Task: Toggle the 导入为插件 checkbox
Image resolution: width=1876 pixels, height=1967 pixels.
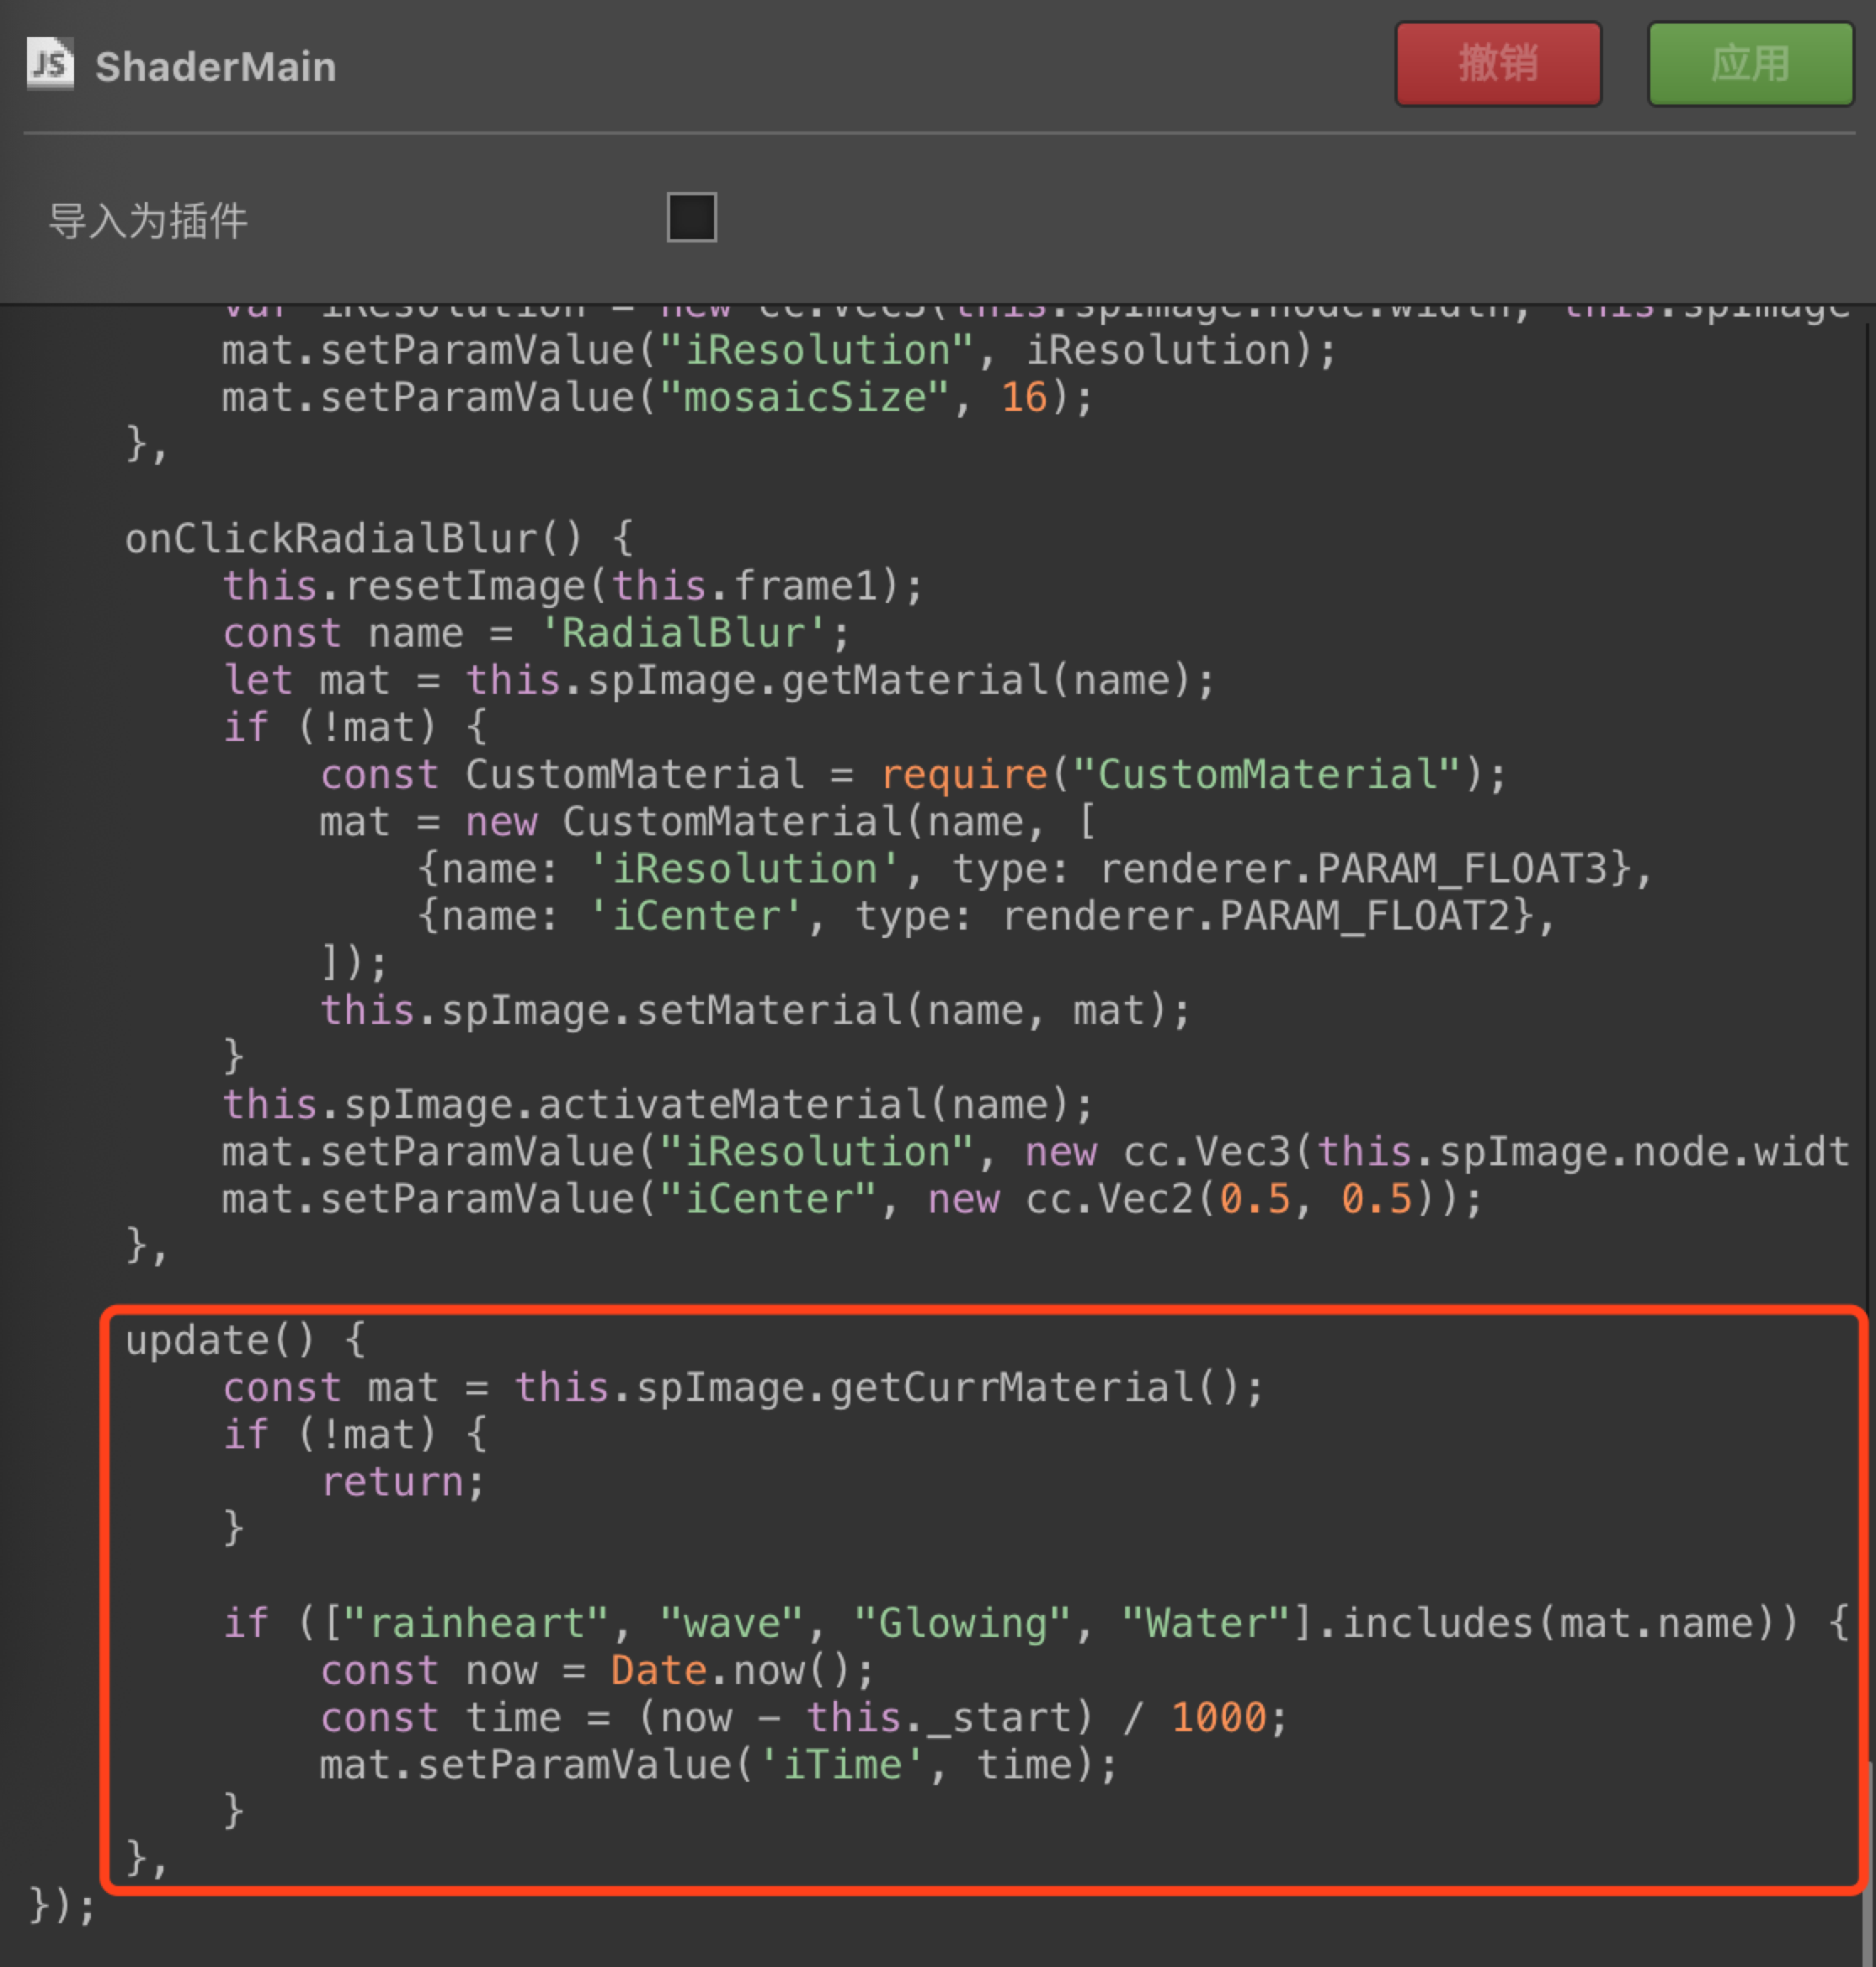Action: click(x=691, y=218)
